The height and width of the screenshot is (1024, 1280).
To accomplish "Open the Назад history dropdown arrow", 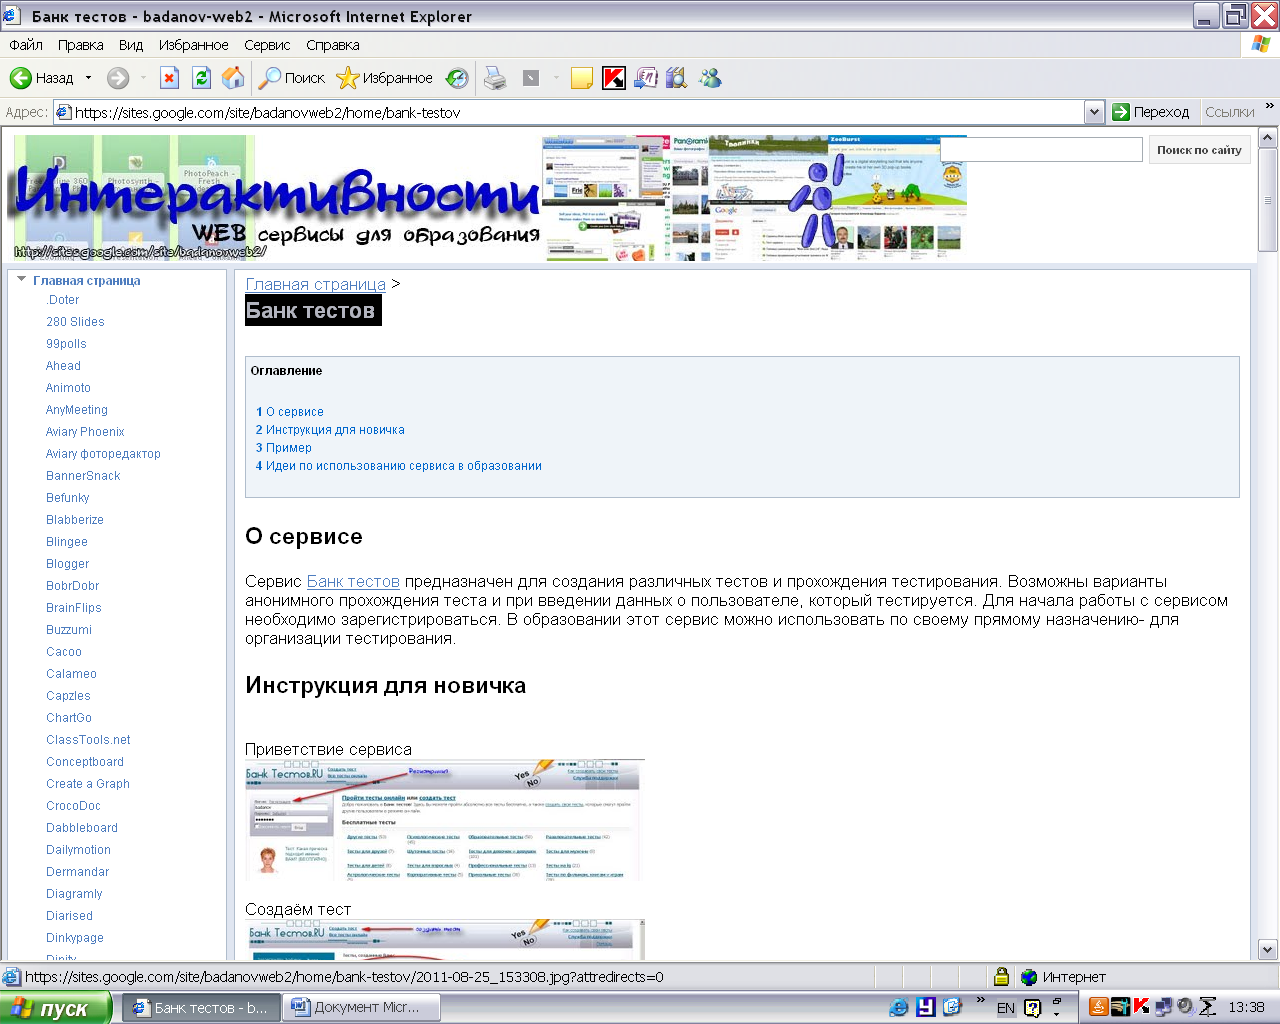I will [88, 78].
